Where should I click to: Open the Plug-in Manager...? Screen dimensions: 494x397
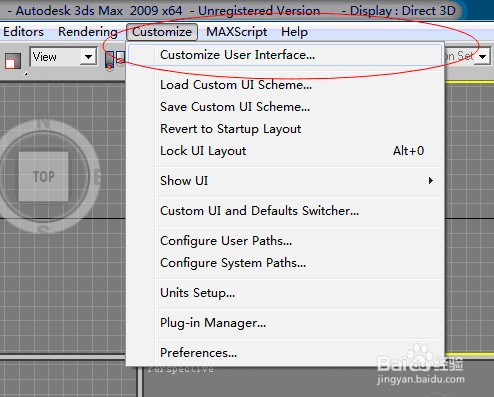click(x=285, y=323)
